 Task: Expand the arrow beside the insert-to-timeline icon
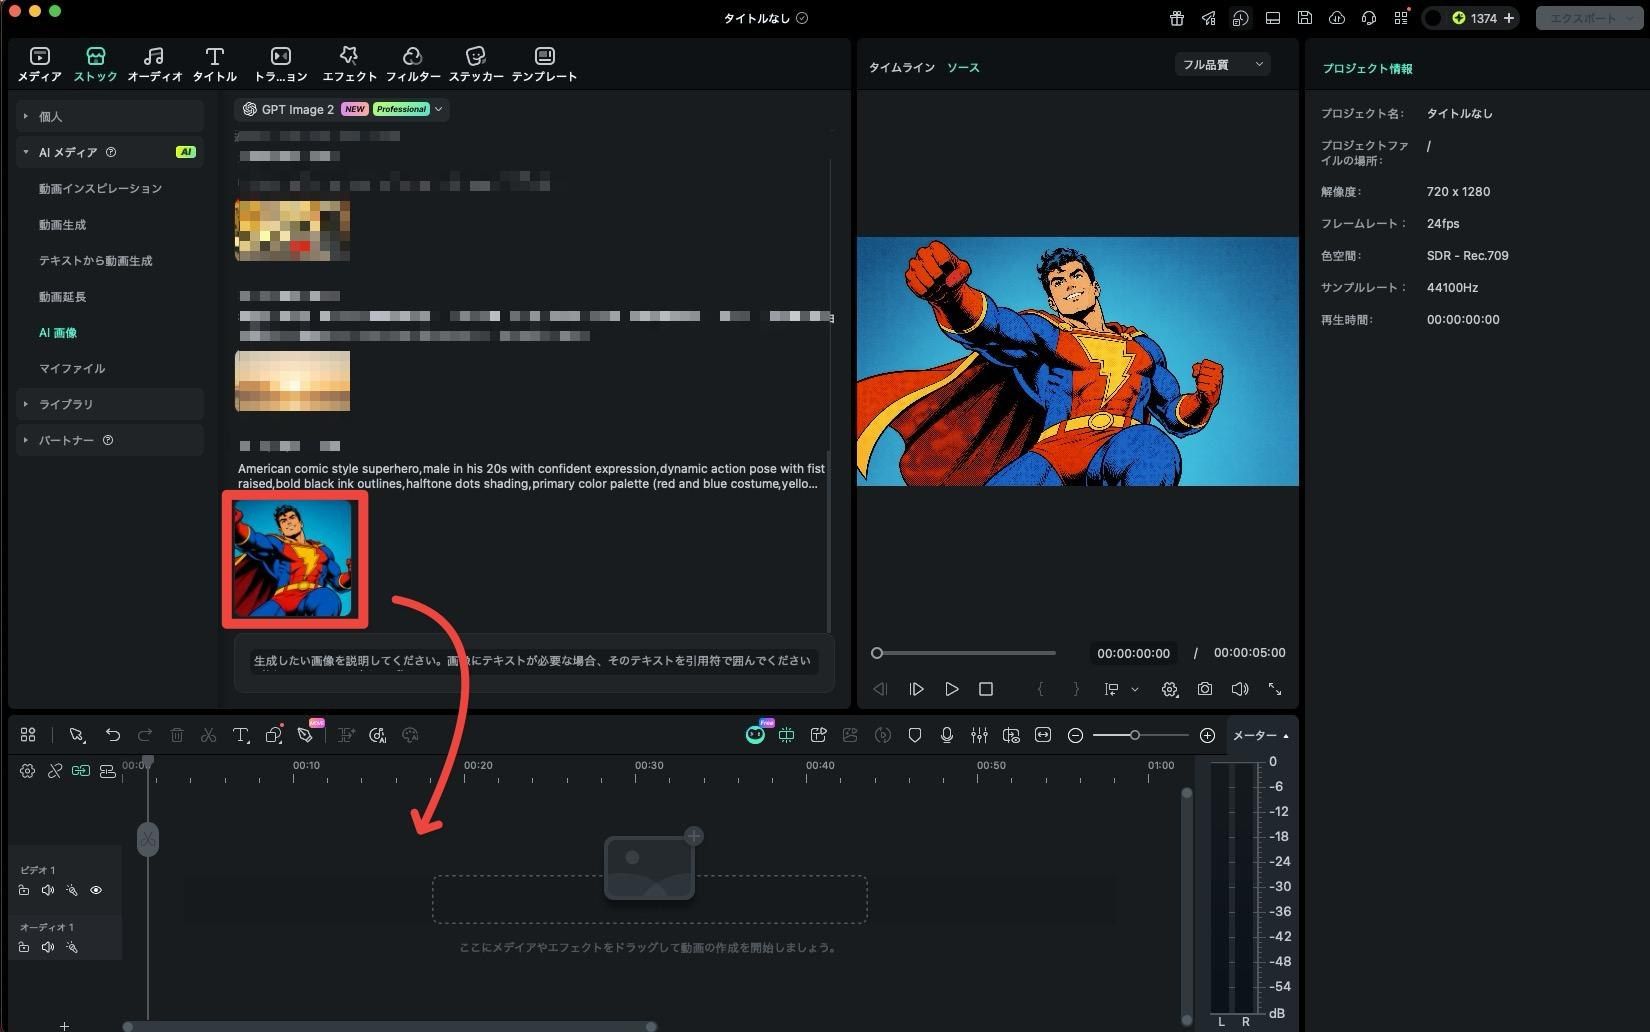1135,689
